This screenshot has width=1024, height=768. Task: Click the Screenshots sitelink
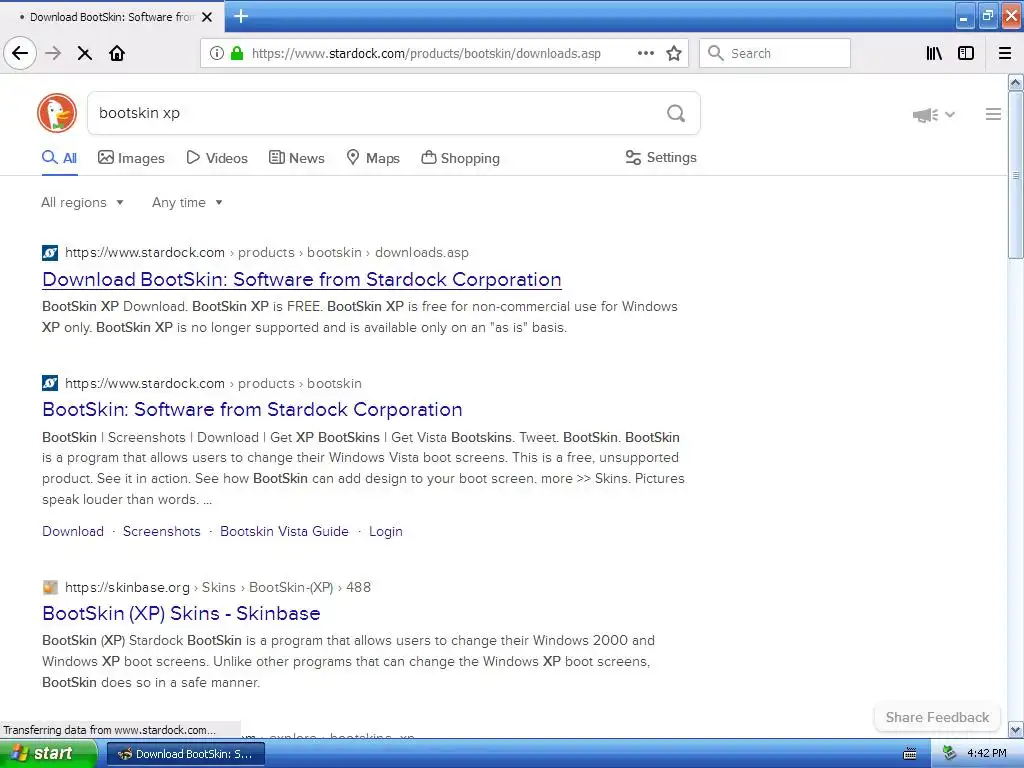tap(161, 532)
